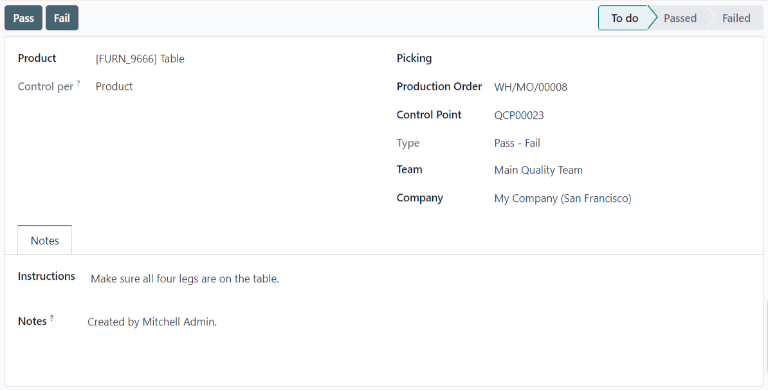Open the Notes tab
The image size is (768, 390).
pyautogui.click(x=45, y=240)
